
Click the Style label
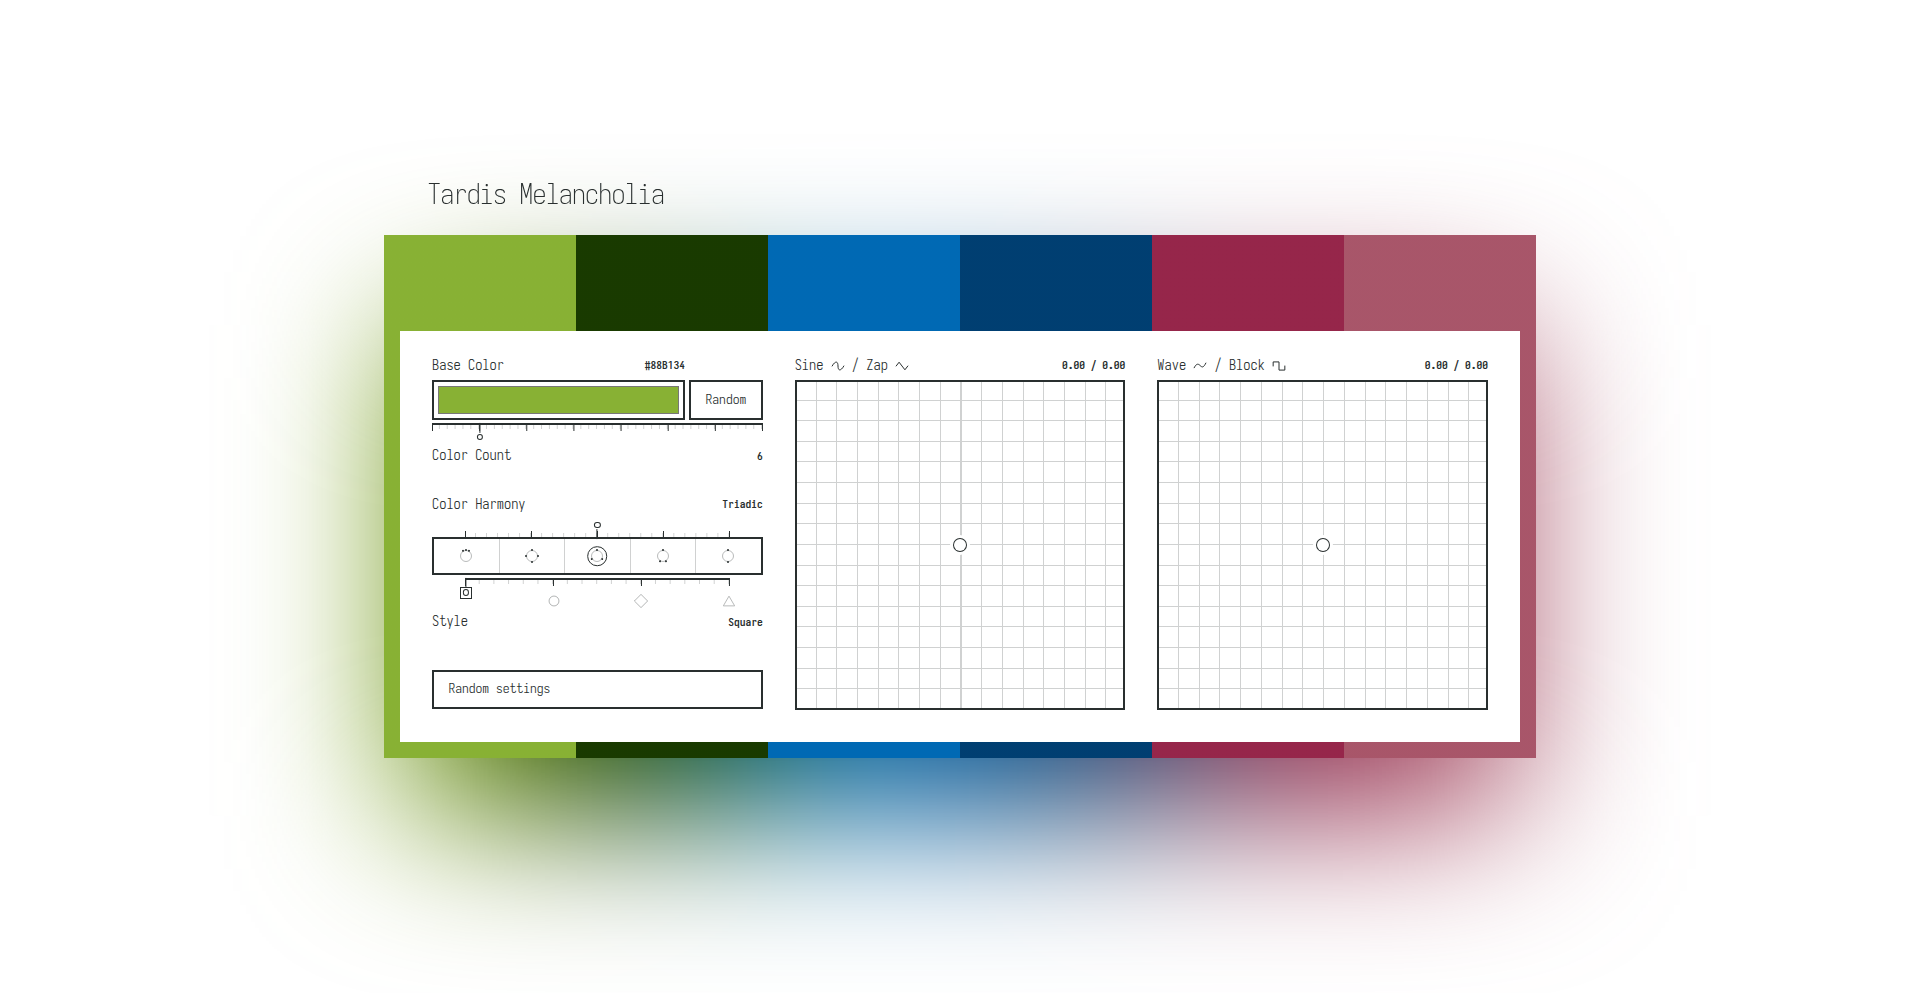[450, 621]
